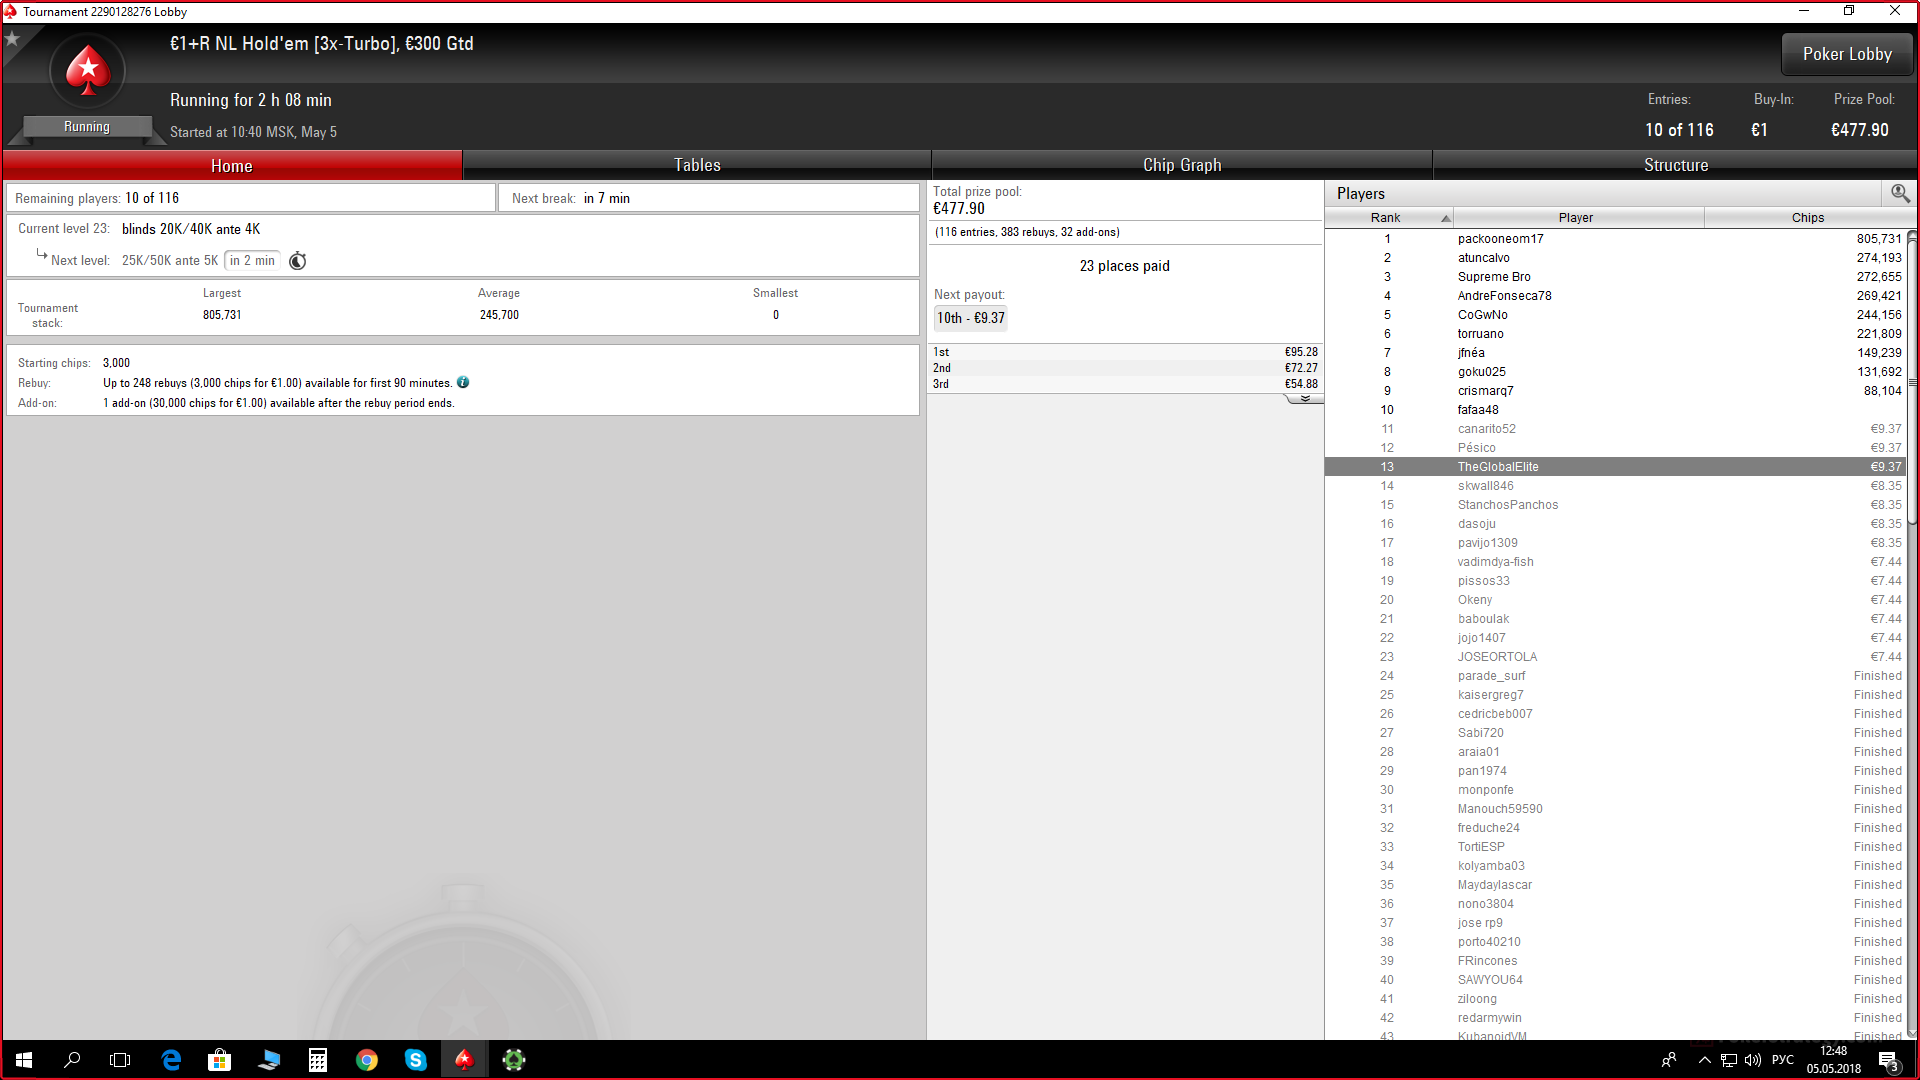Click the player search magnifier icon
1920x1080 pixels.
pyautogui.click(x=1900, y=193)
